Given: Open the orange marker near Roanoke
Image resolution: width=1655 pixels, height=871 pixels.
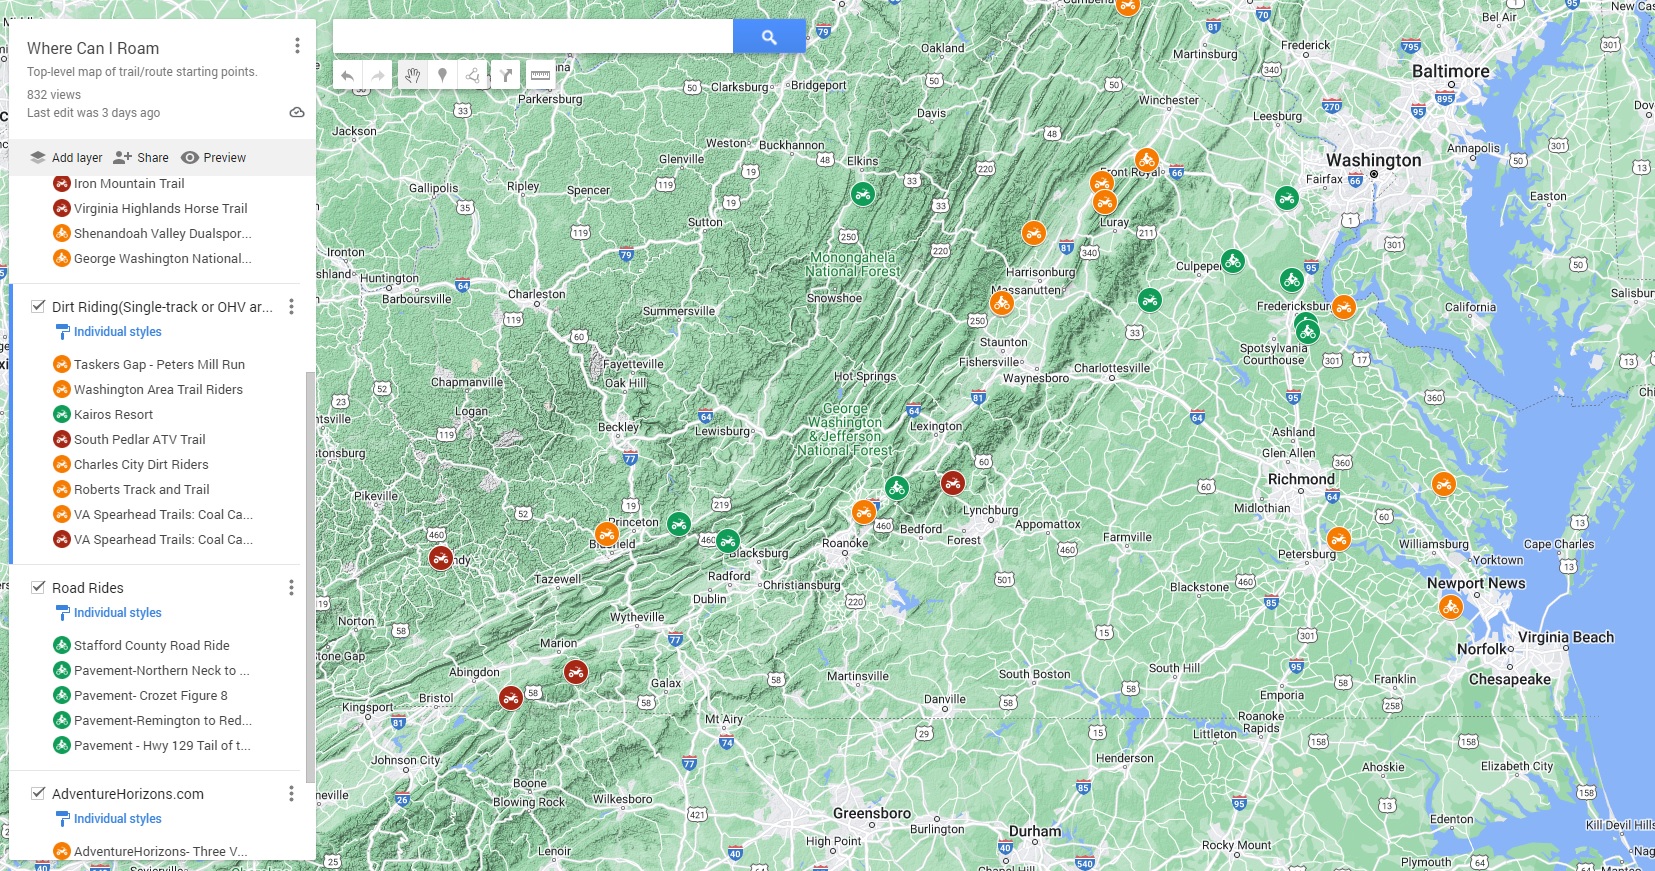Looking at the screenshot, I should (864, 513).
